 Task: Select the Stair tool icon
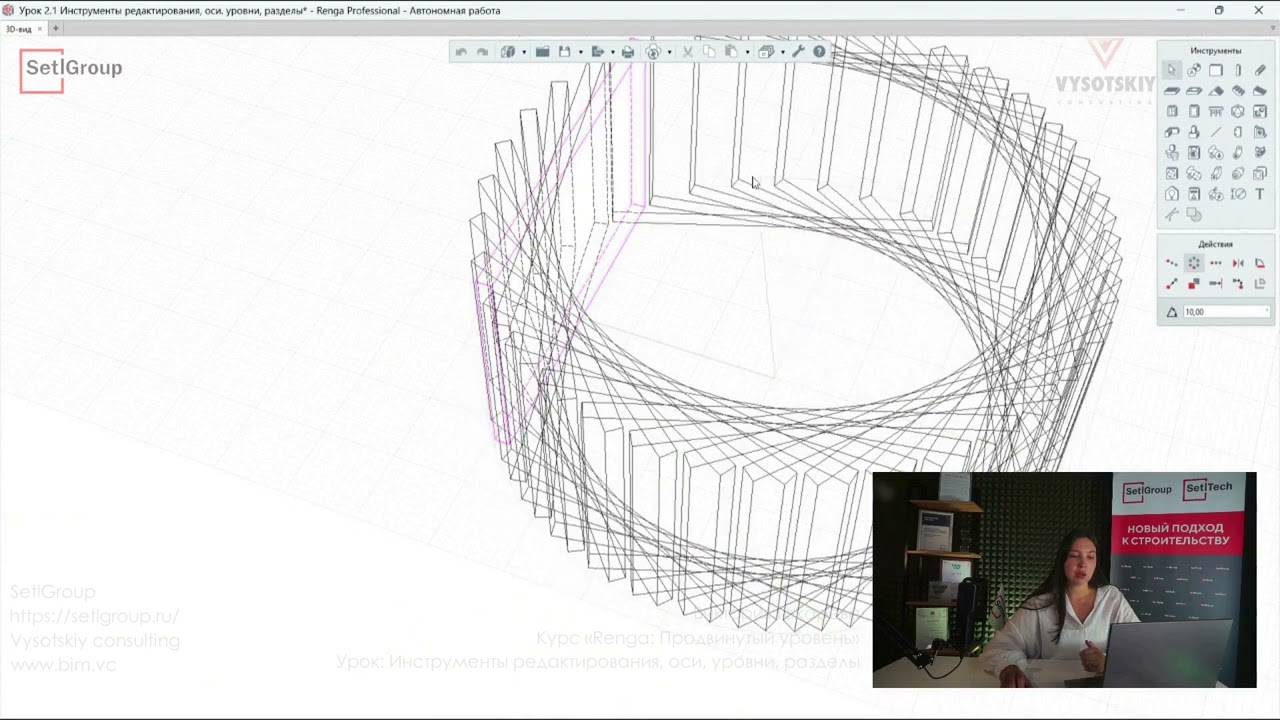(x=1238, y=91)
